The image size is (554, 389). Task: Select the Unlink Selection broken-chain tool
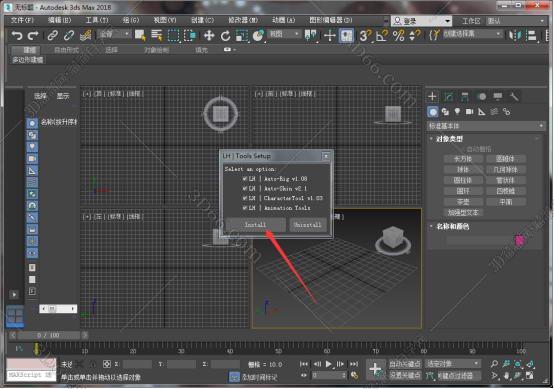pyautogui.click(x=69, y=35)
